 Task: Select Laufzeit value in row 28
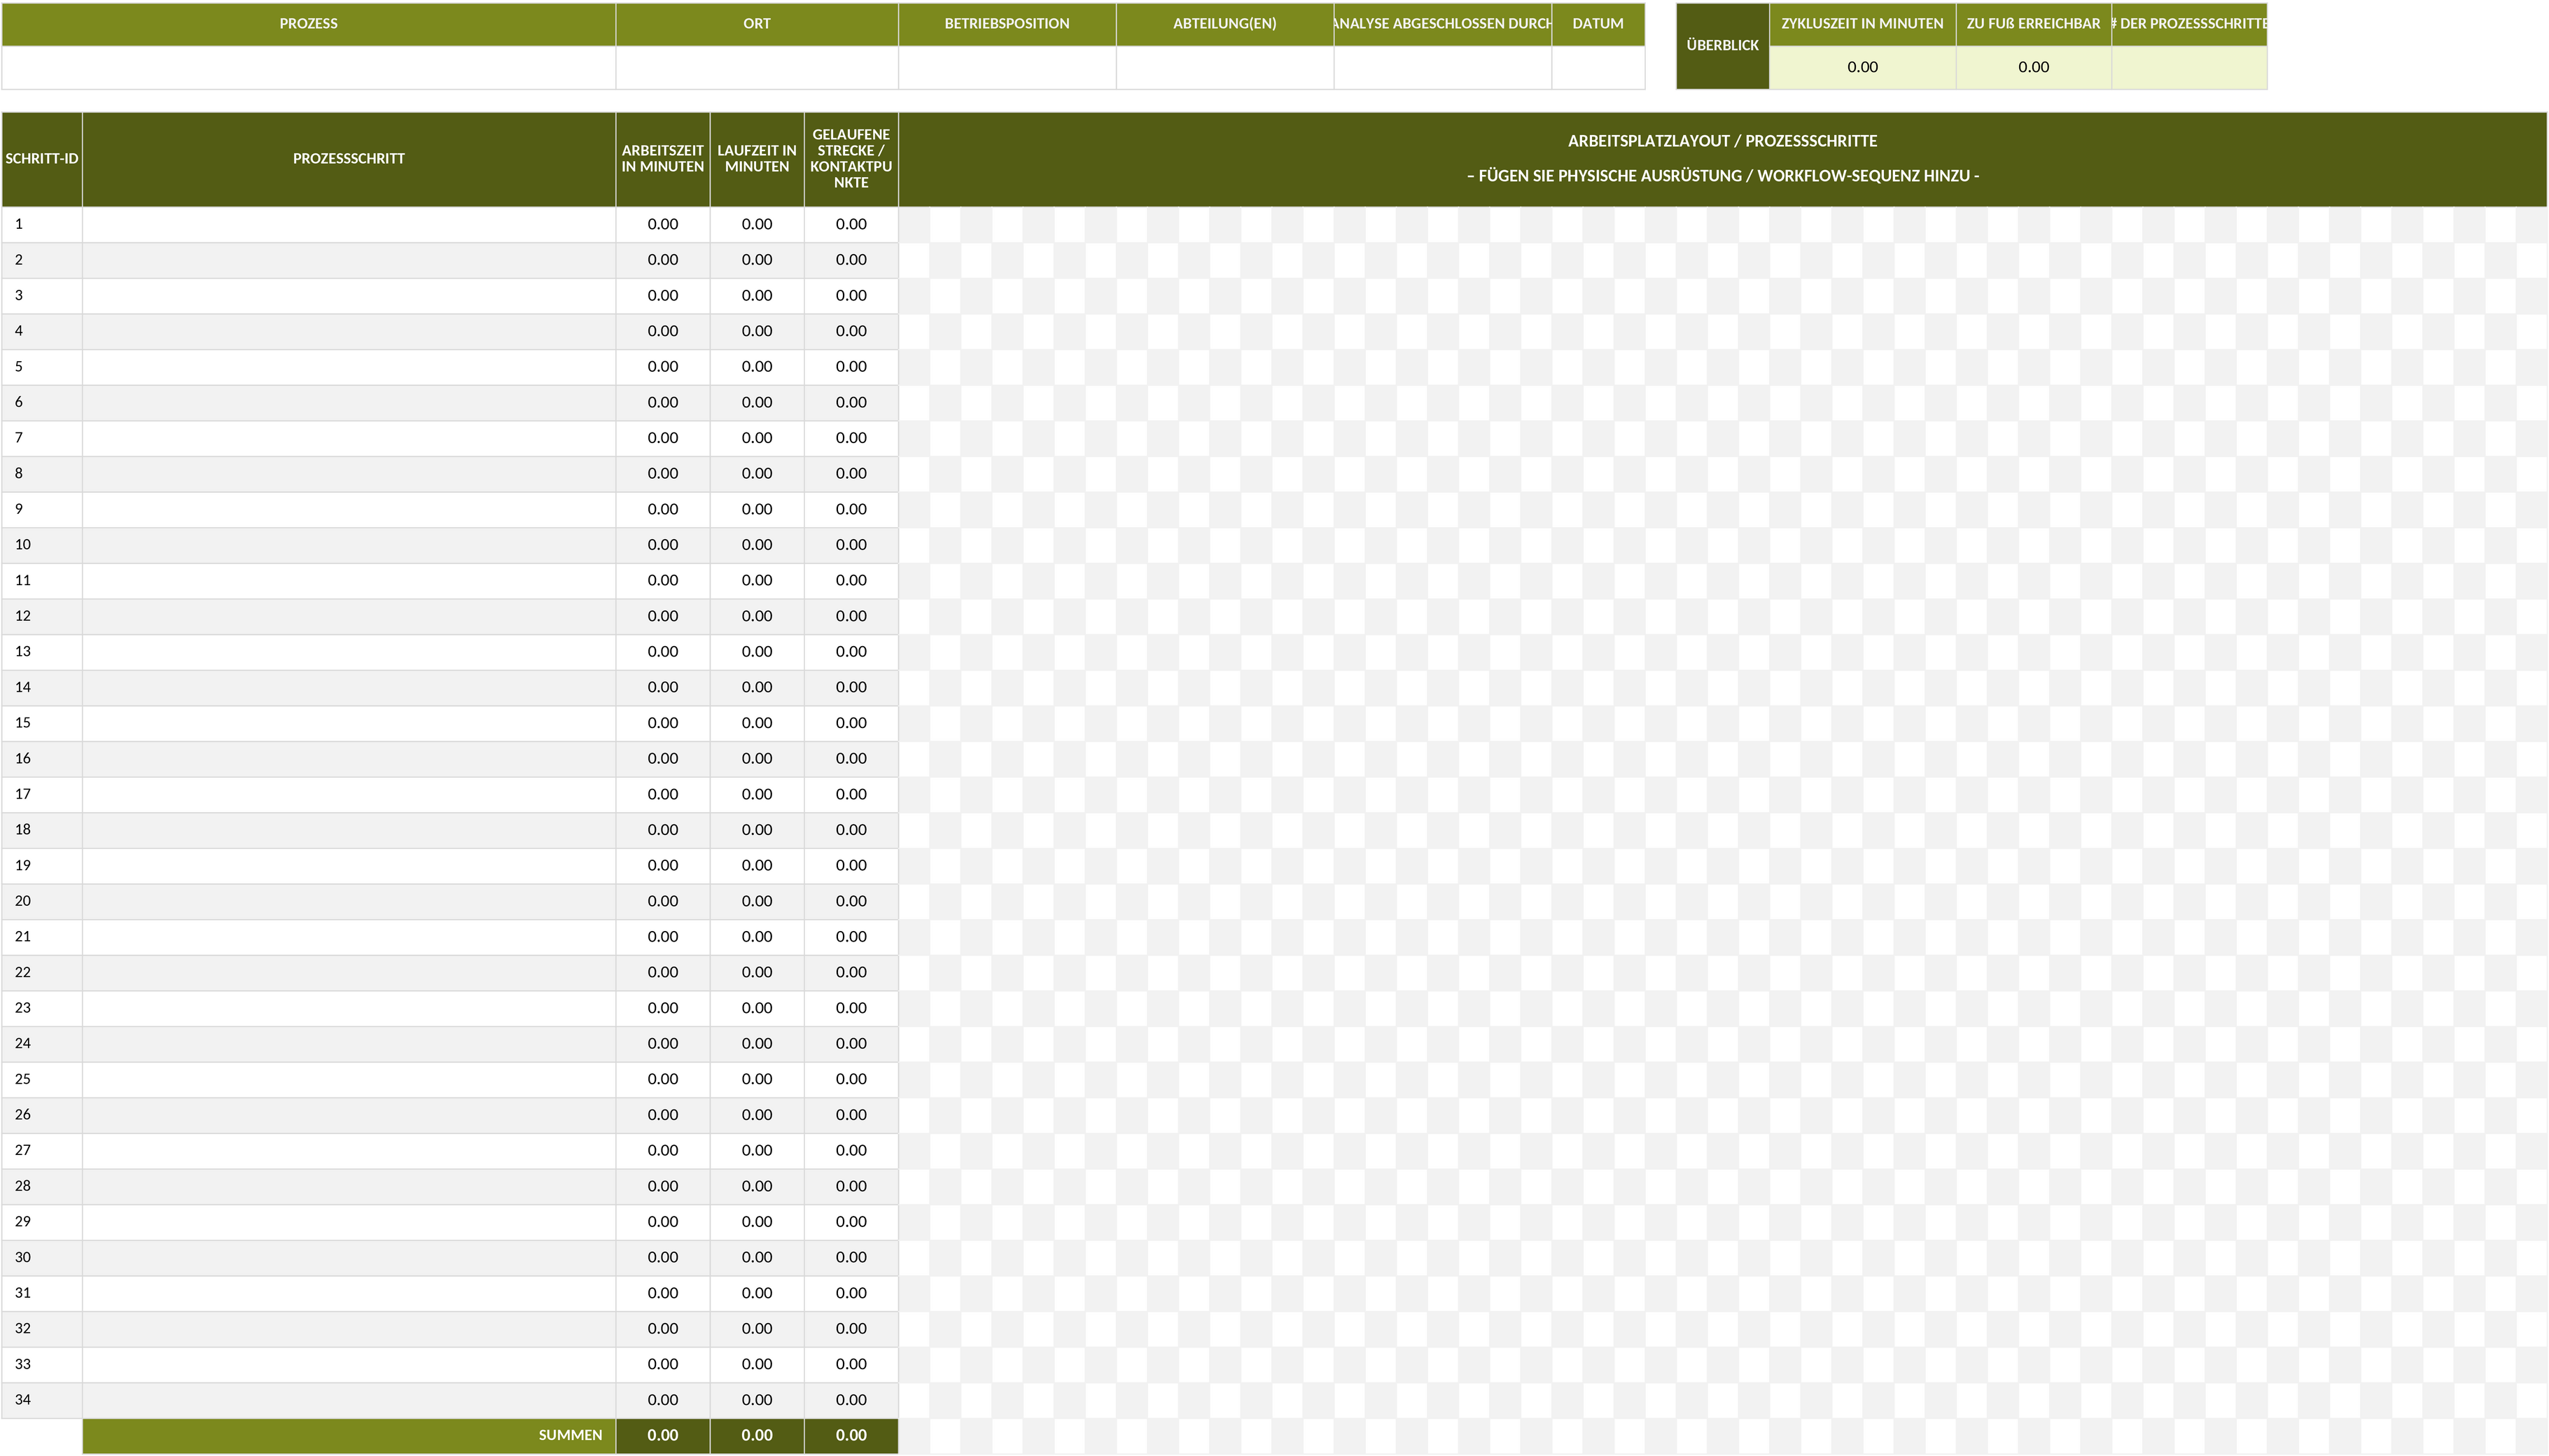[x=757, y=1186]
